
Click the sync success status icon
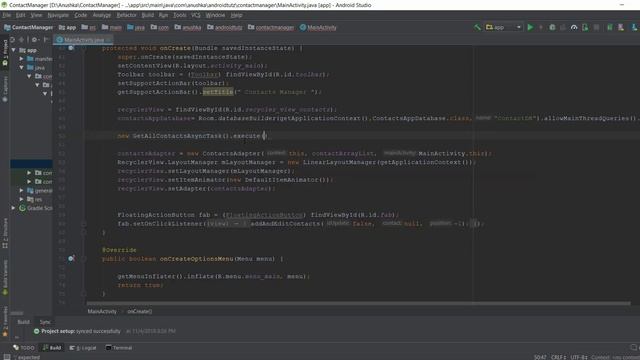pos(36,331)
